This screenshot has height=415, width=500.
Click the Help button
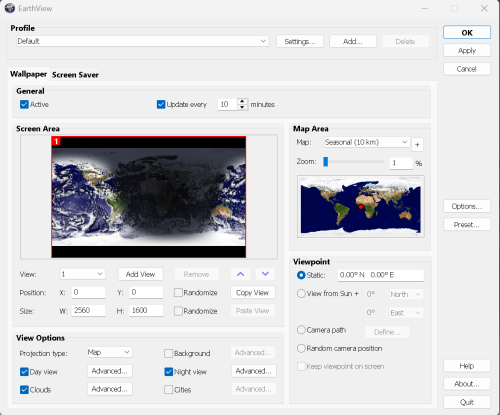click(467, 366)
